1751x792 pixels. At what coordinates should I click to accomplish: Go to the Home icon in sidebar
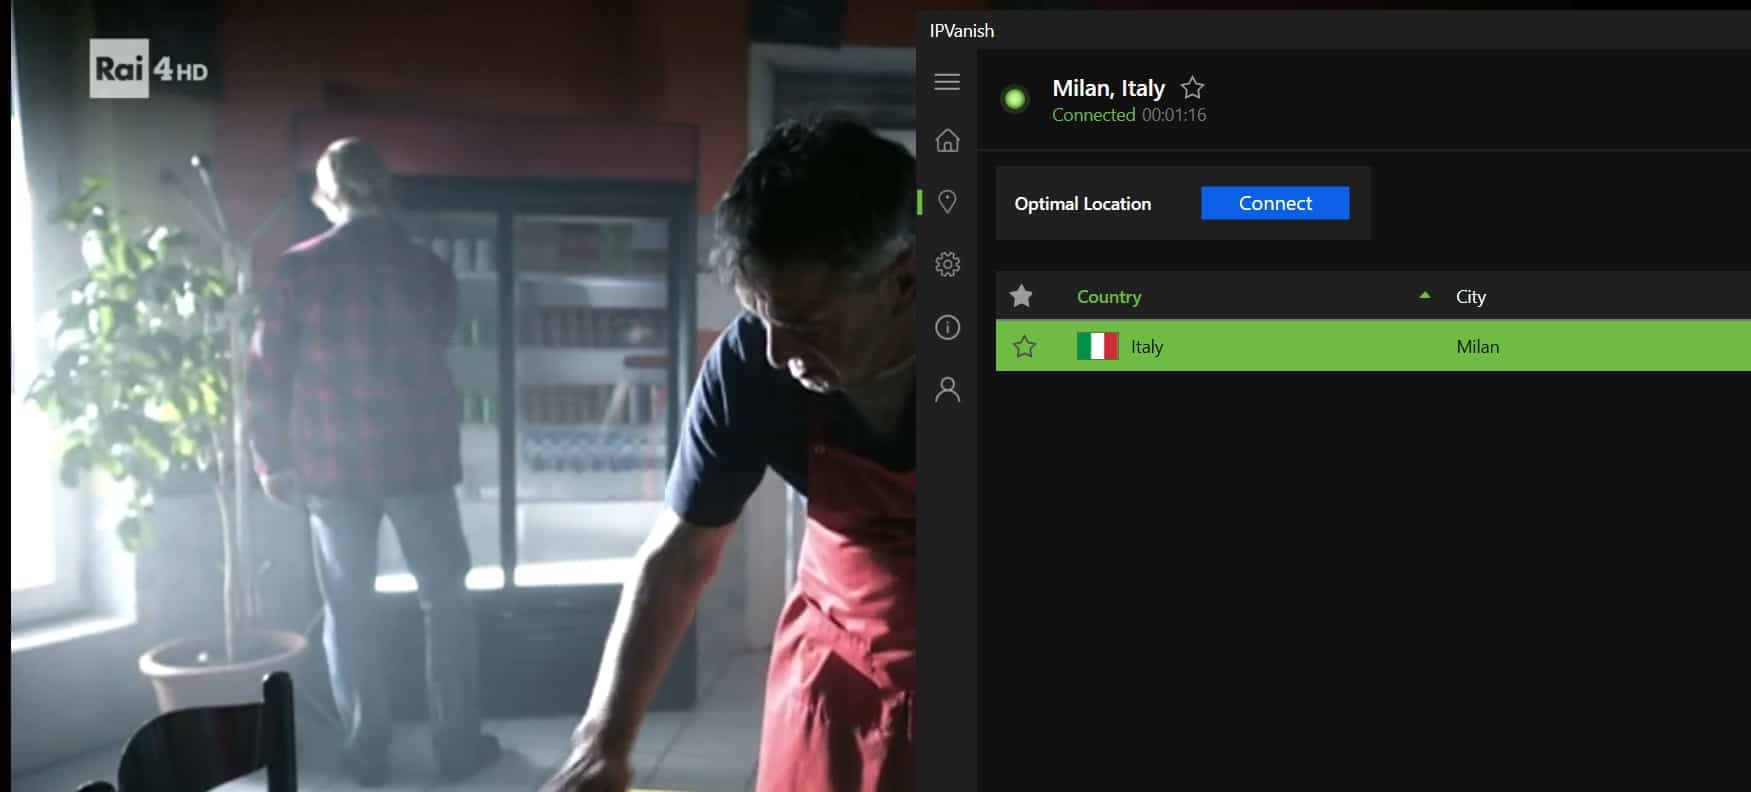(x=947, y=140)
